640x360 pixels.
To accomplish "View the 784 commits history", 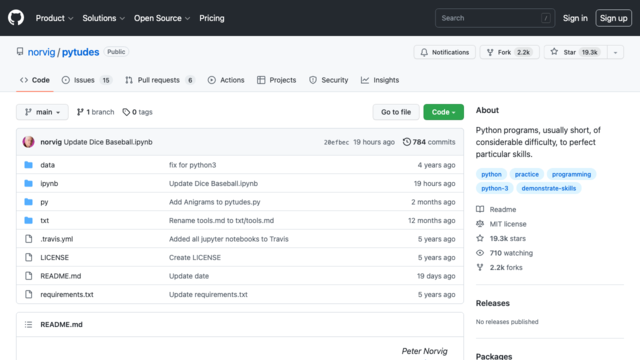I will tap(429, 142).
